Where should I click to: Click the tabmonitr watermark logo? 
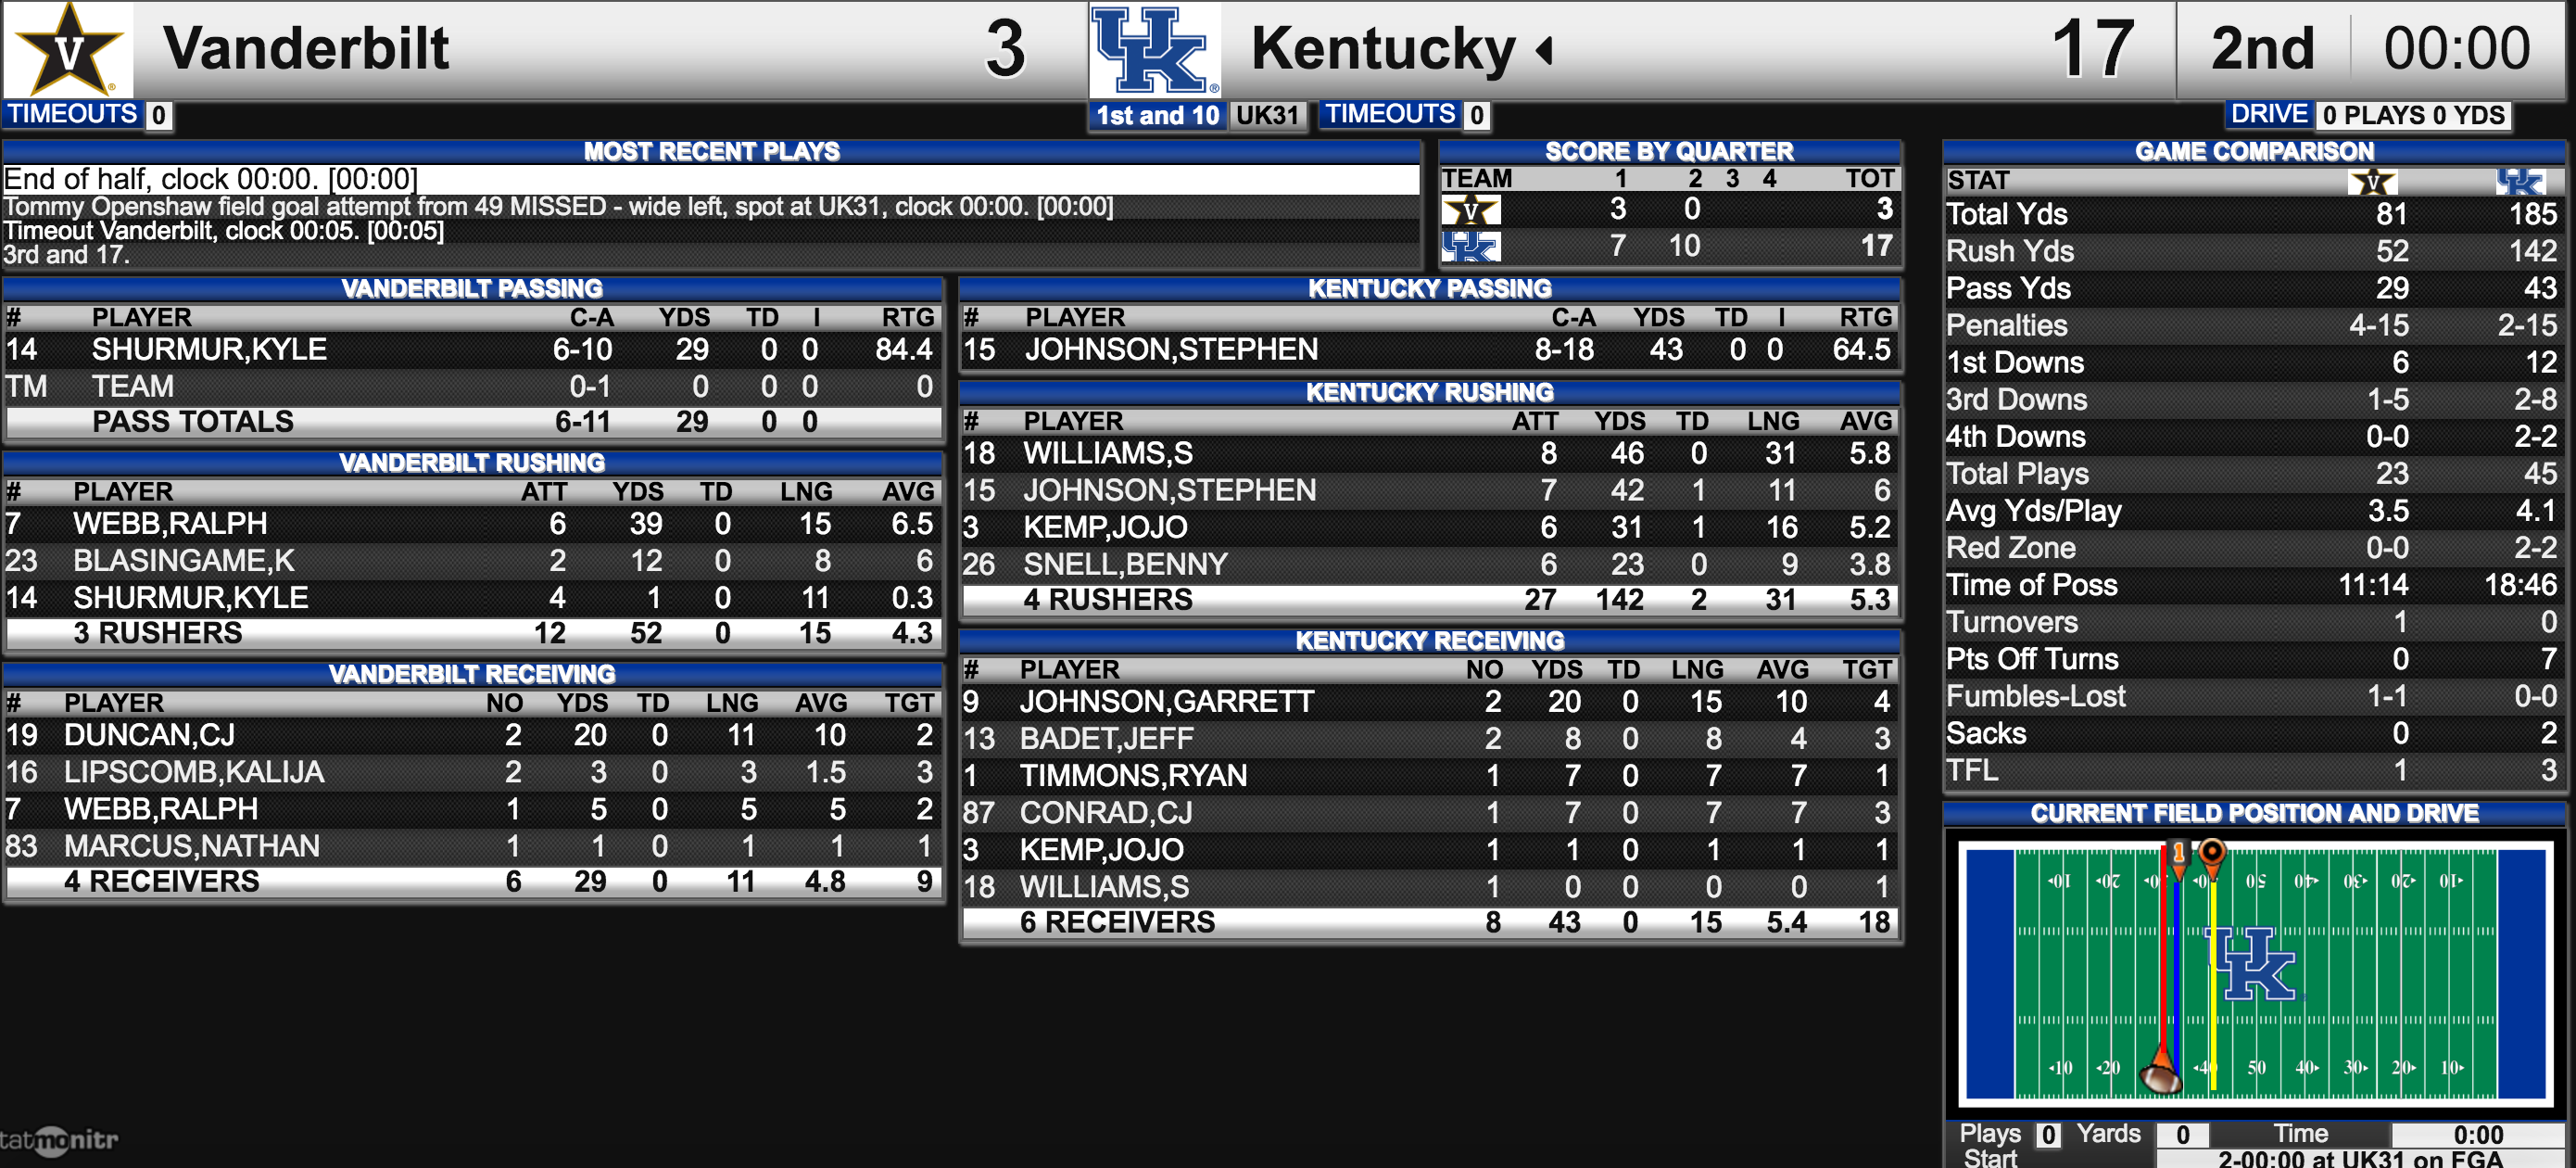click(x=59, y=1139)
